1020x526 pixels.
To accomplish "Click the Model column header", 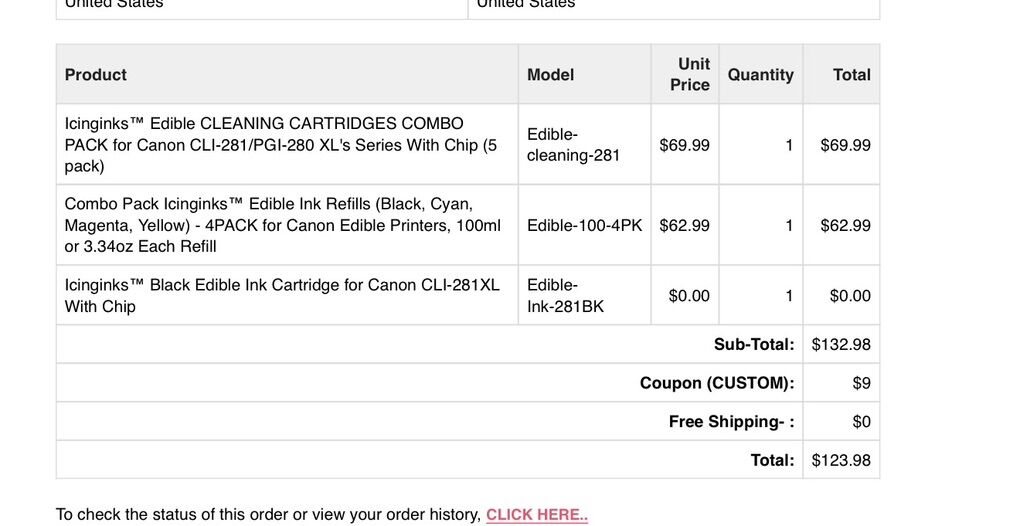I will [x=551, y=75].
